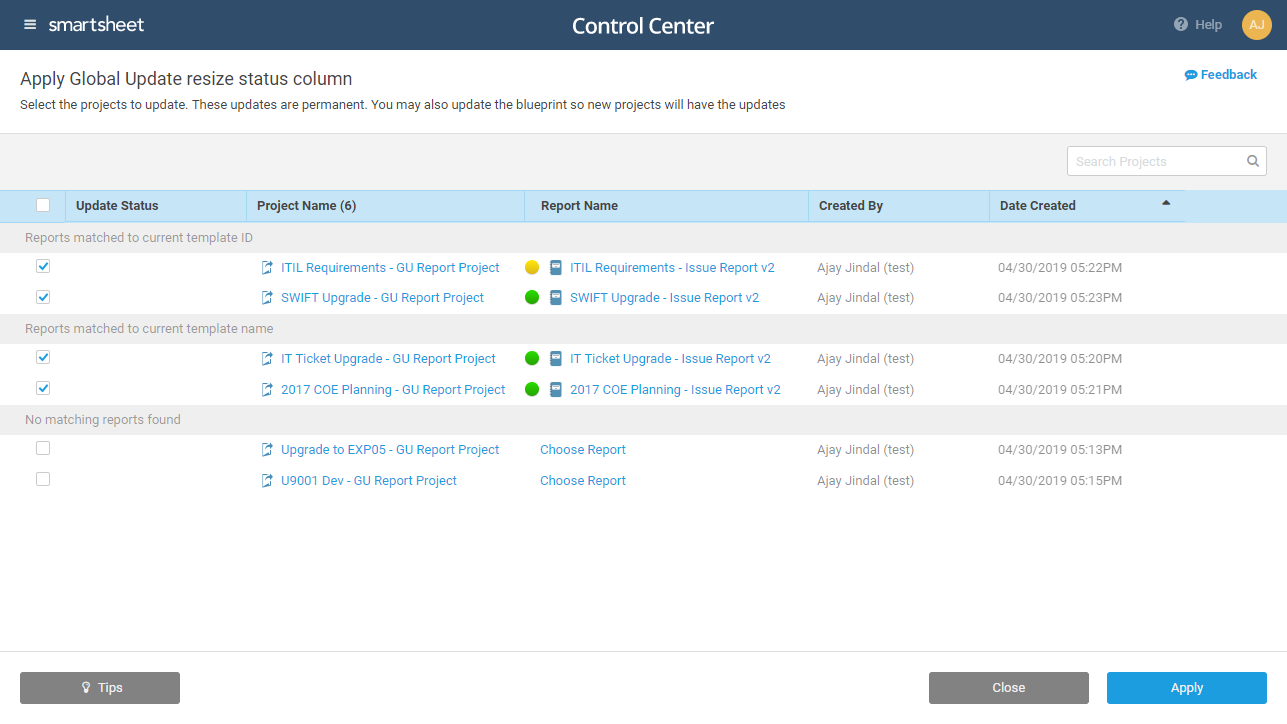Image resolution: width=1287 pixels, height=724 pixels.
Task: Click yellow status dot for ITIL Requirements report
Action: pos(532,267)
